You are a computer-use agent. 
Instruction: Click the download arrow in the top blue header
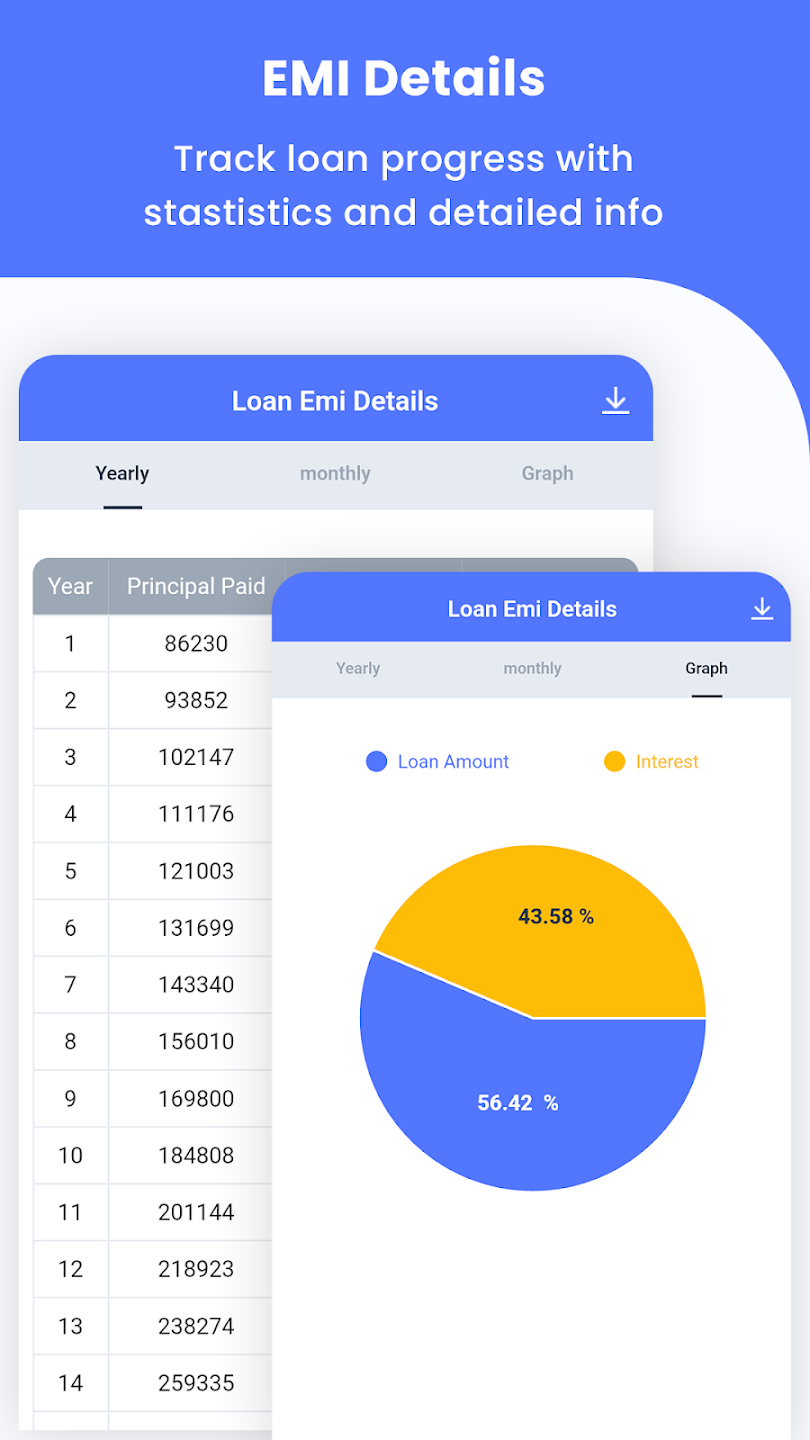[x=616, y=400]
